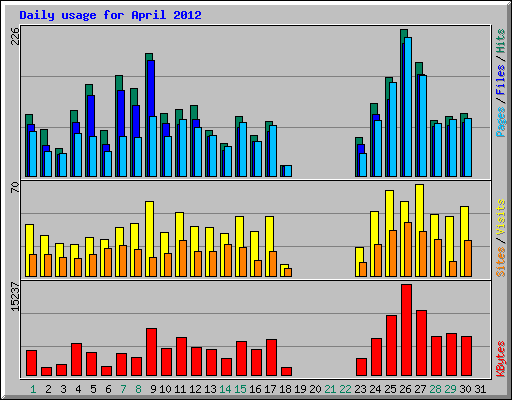Viewport: 512px width, 400px height.
Task: Click the green 'Hits' legend word
Action: 501,41
